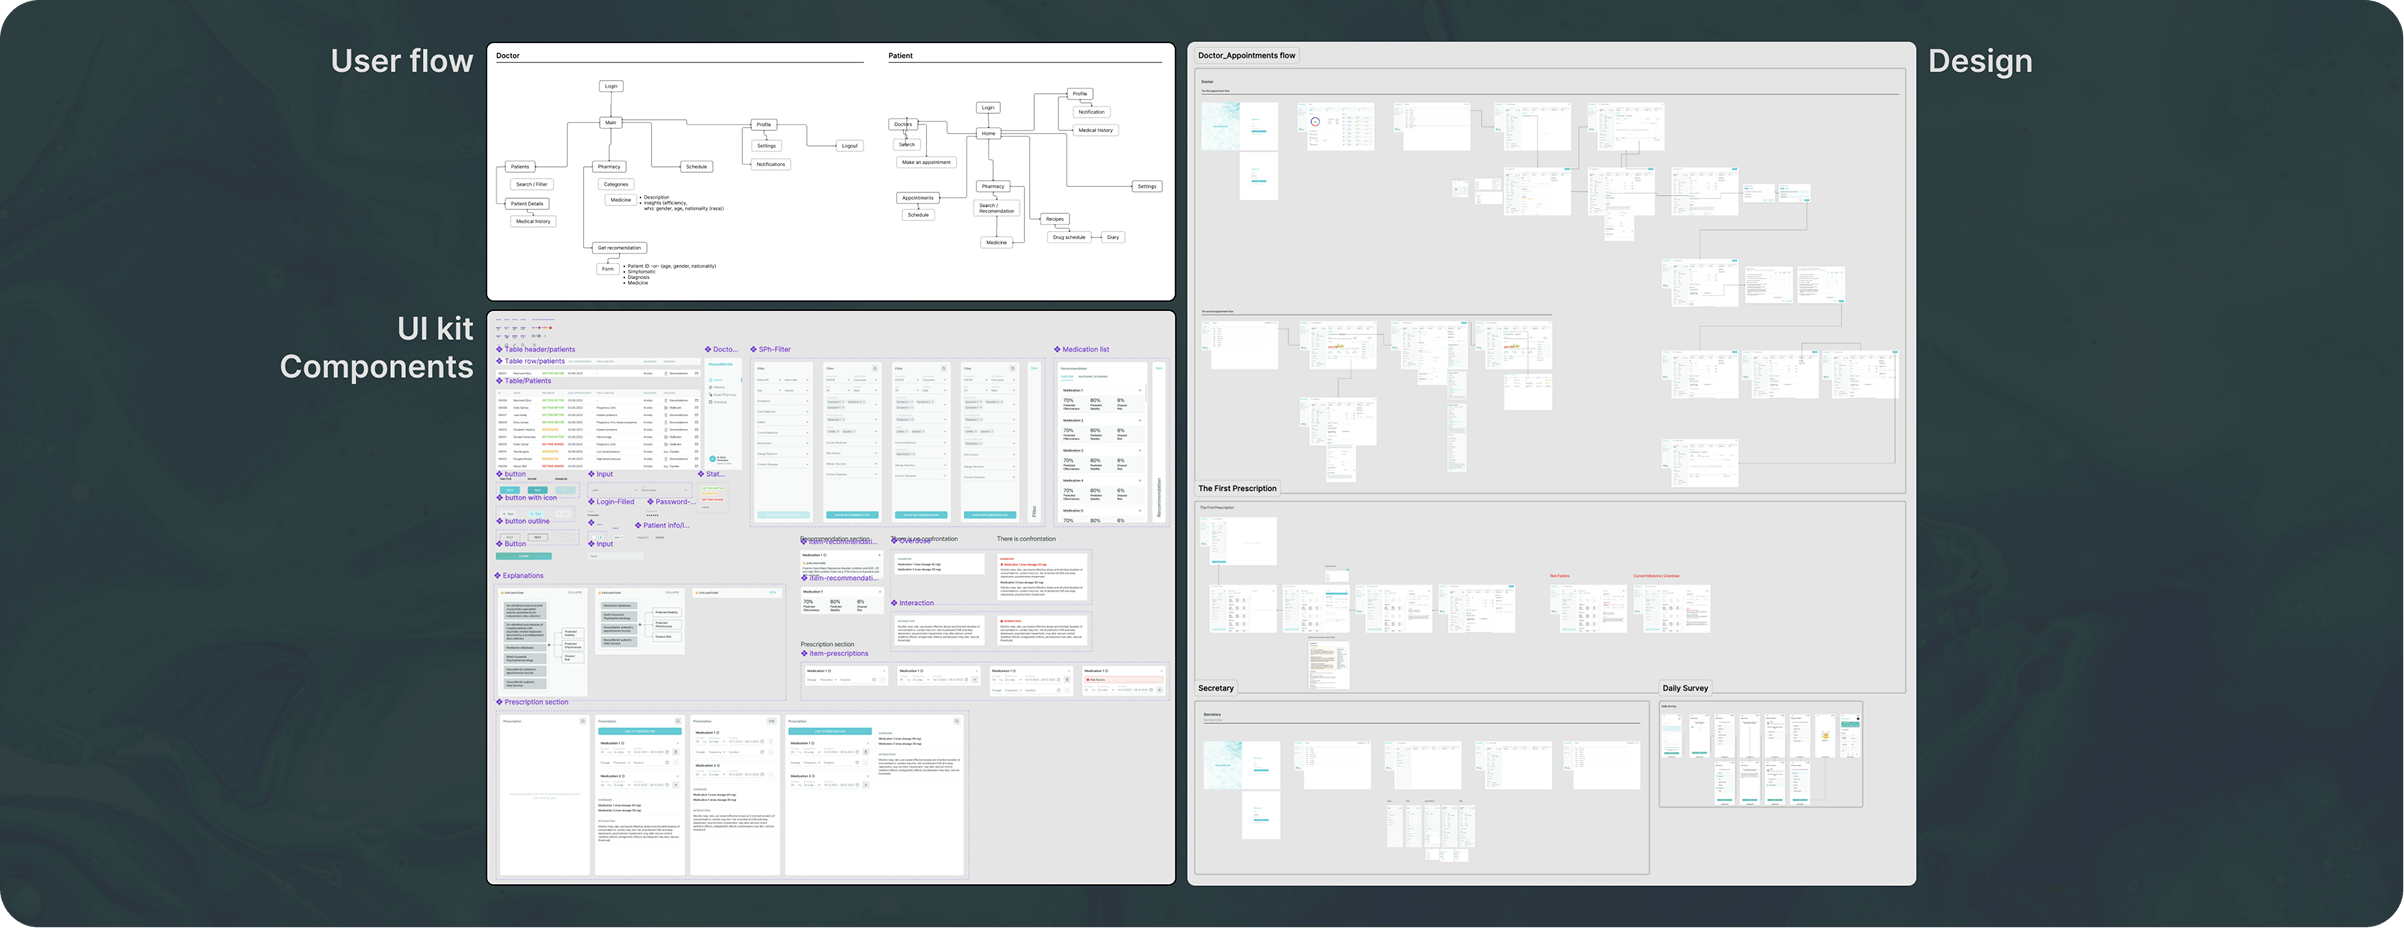Select the Get recomendation flow node

pyautogui.click(x=619, y=248)
